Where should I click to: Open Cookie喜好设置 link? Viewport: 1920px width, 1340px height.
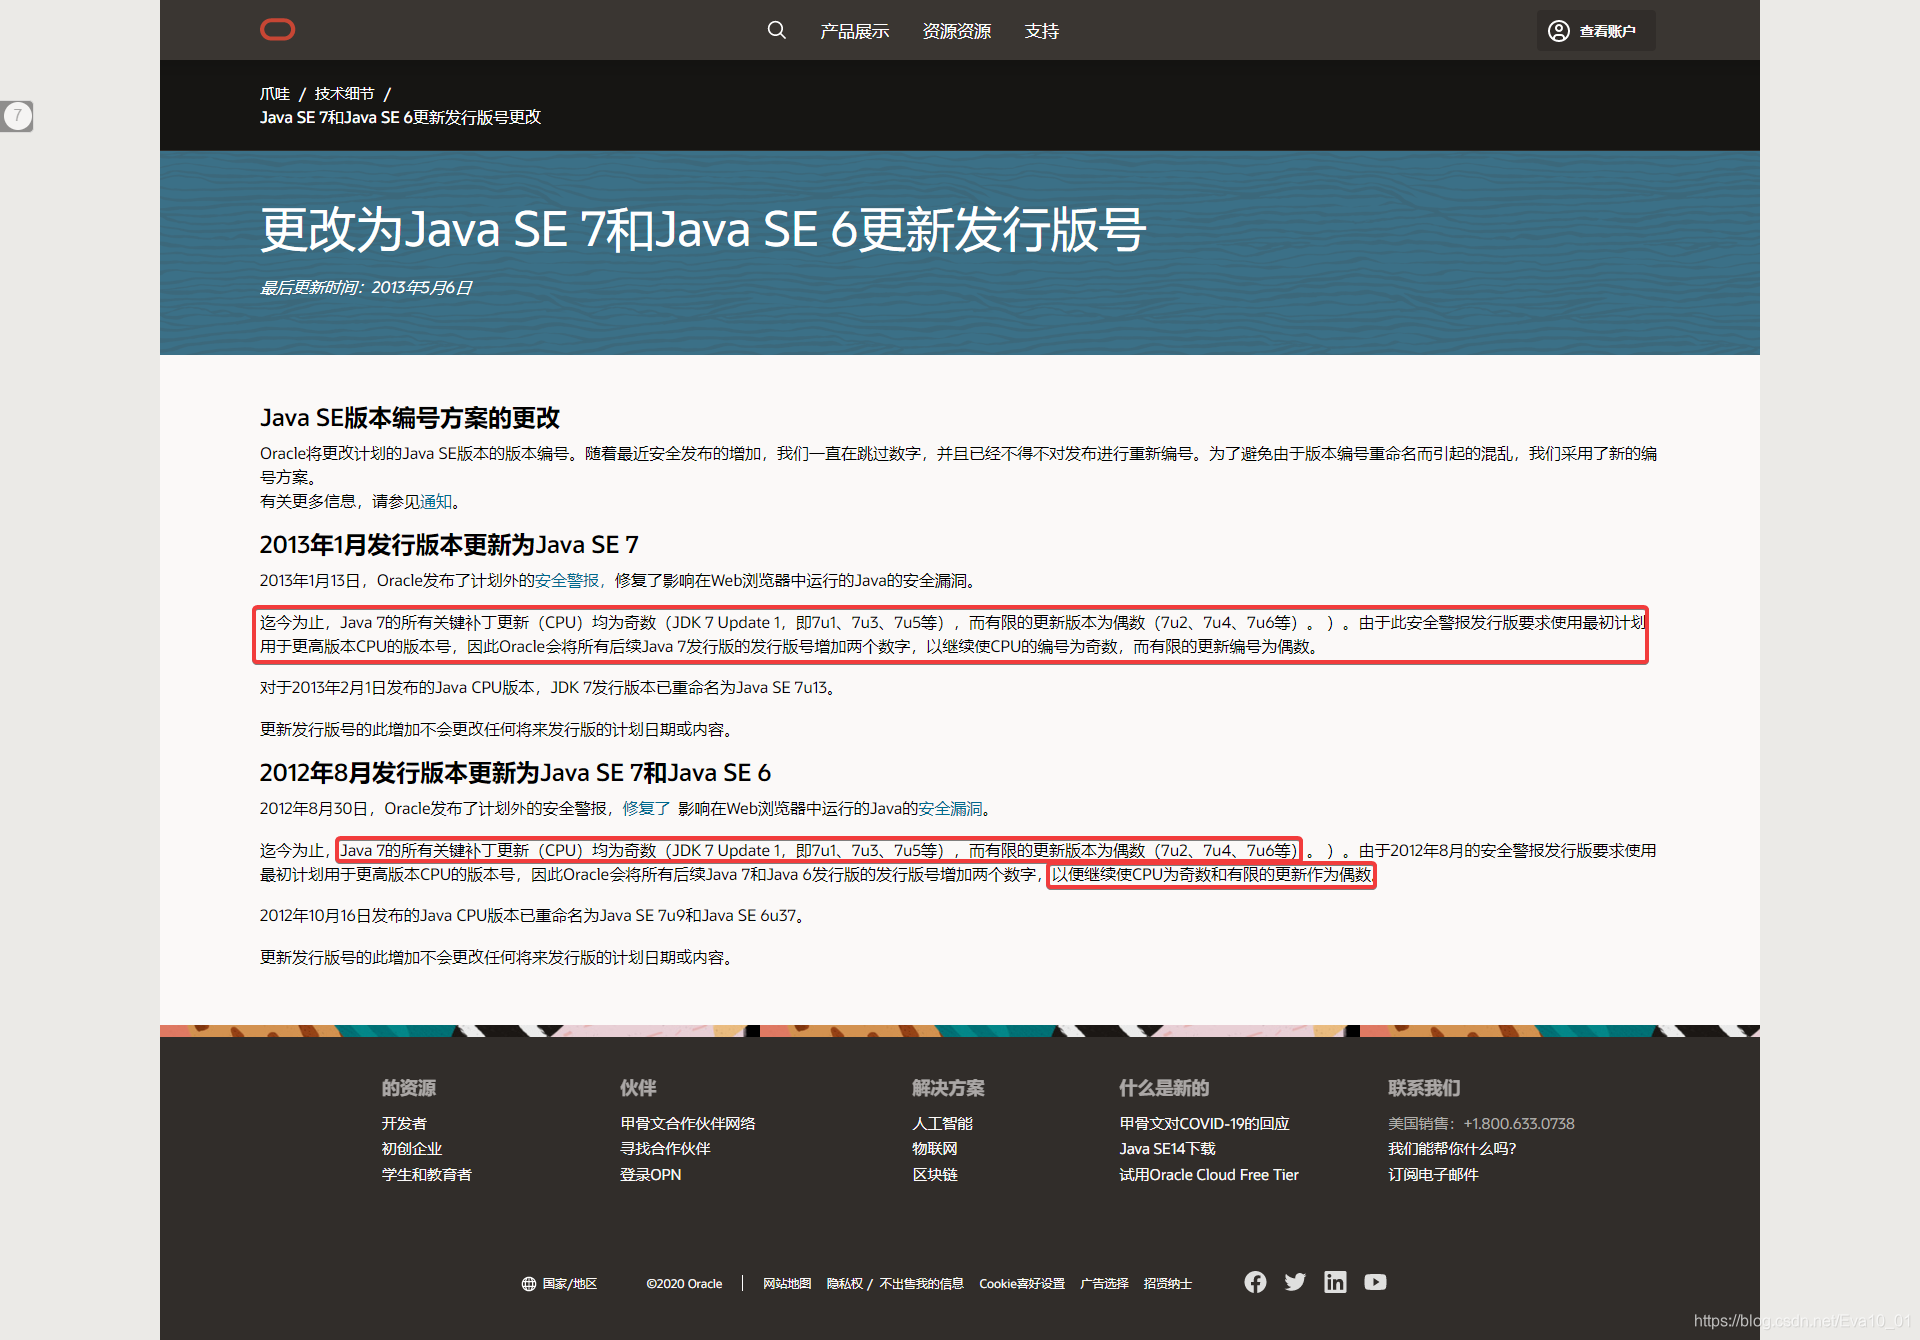pos(1022,1283)
